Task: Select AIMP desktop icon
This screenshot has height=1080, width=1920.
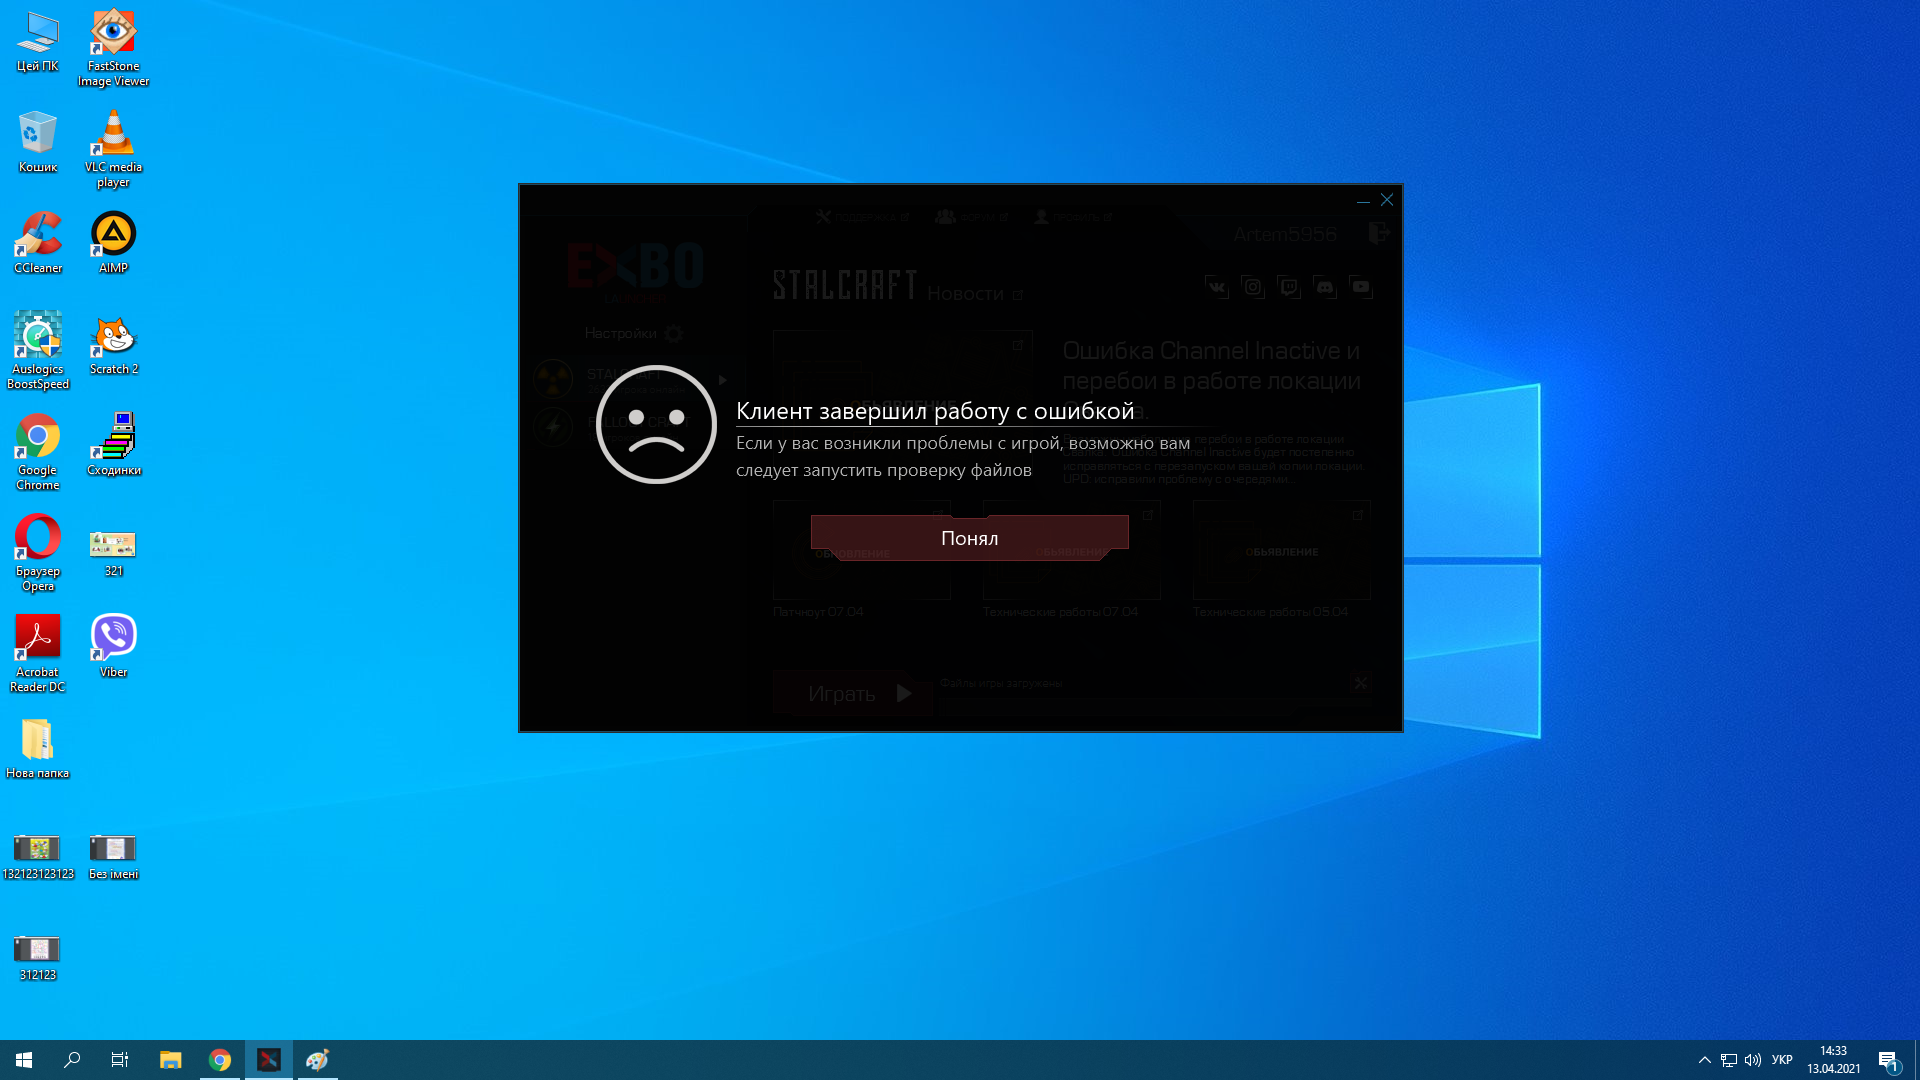Action: [x=113, y=243]
